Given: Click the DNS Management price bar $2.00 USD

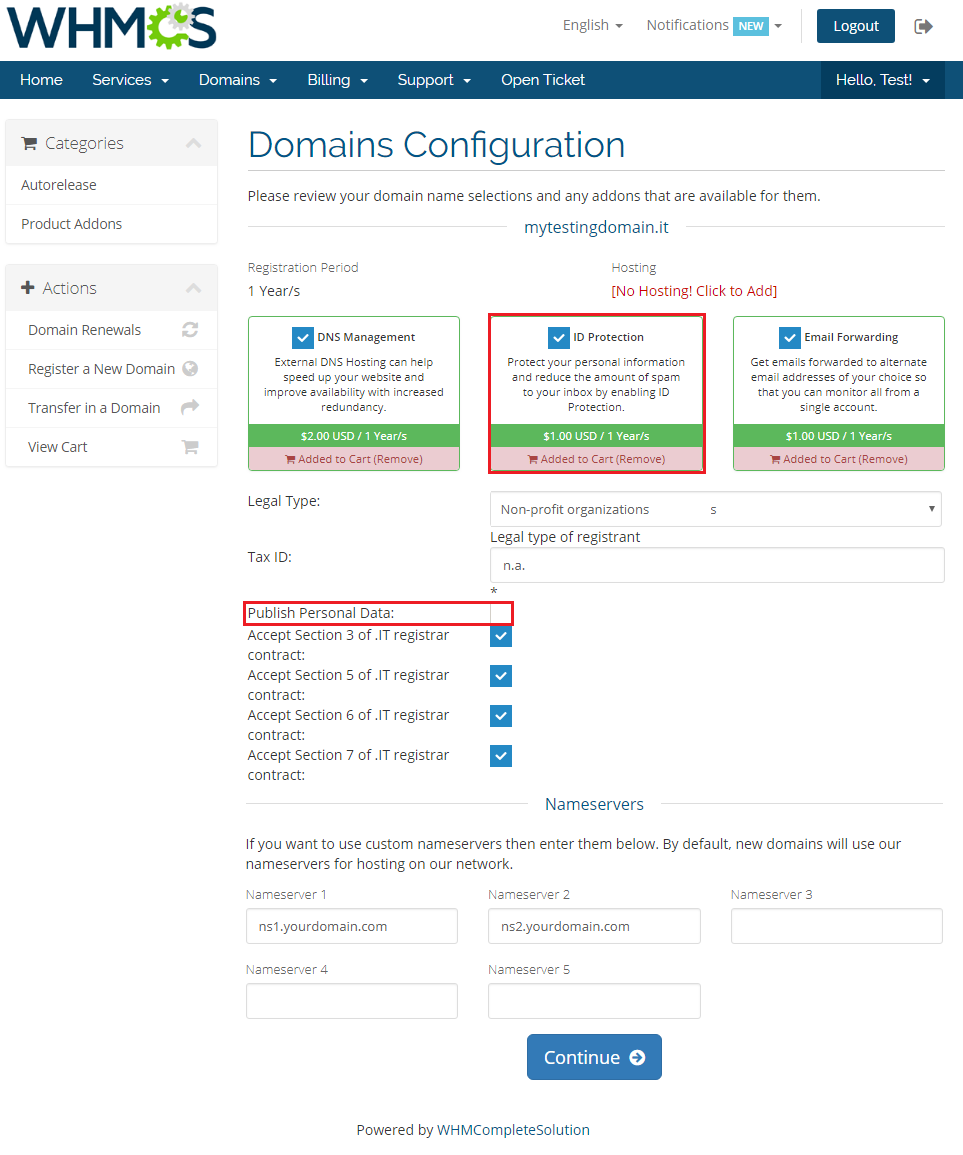Looking at the screenshot, I should click(354, 436).
